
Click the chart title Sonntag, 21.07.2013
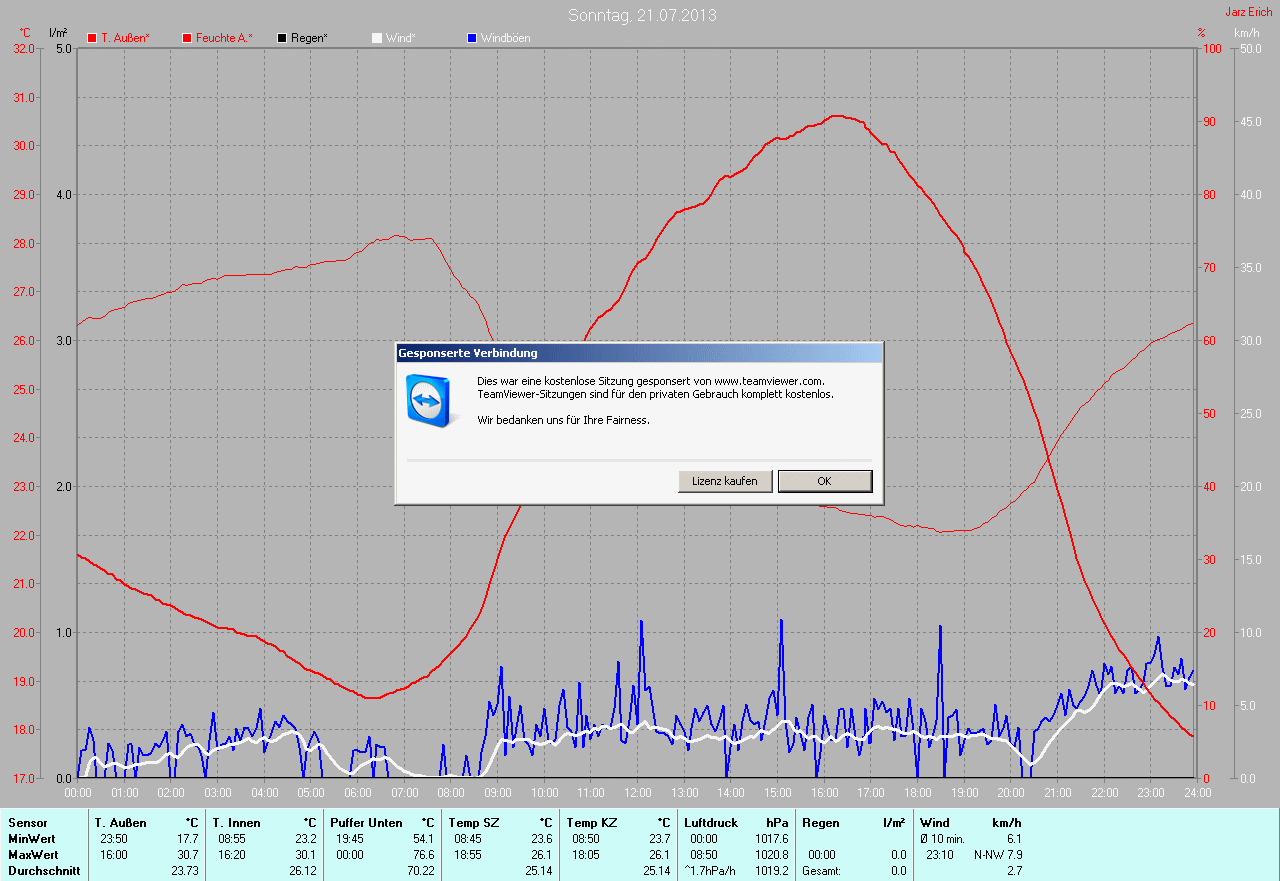click(642, 15)
